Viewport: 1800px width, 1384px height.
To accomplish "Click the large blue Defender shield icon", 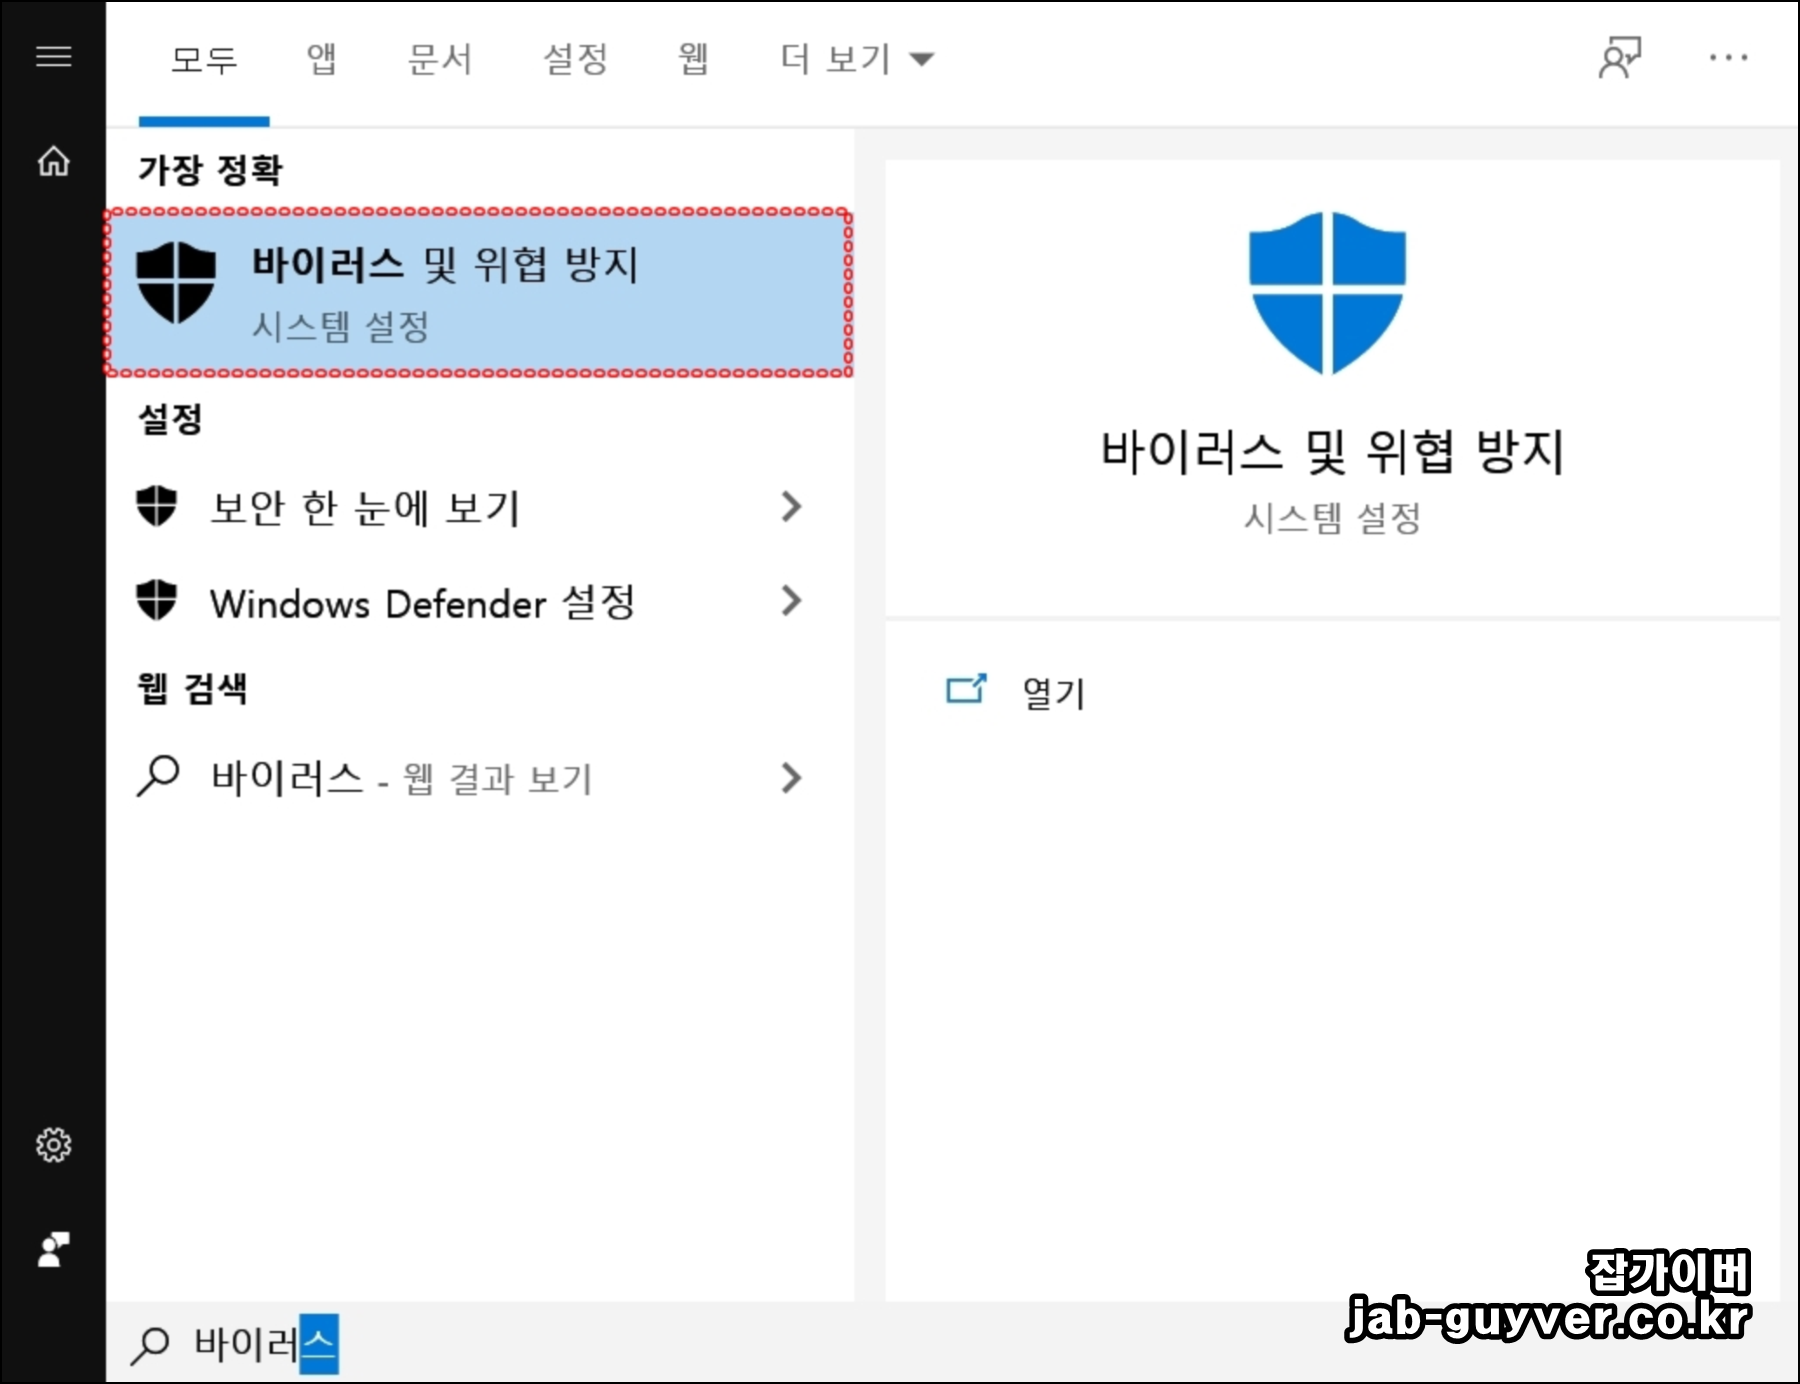I will pyautogui.click(x=1327, y=293).
